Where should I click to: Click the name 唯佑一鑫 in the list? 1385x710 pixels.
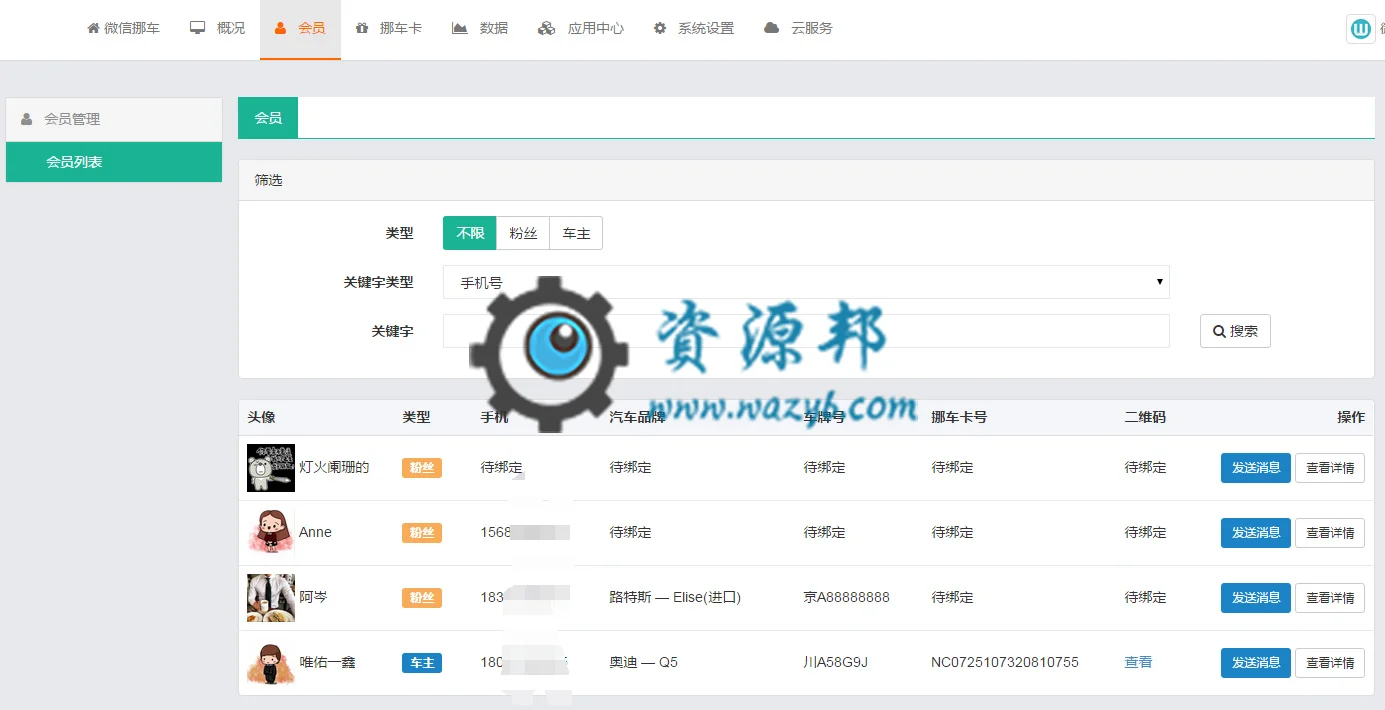point(328,662)
